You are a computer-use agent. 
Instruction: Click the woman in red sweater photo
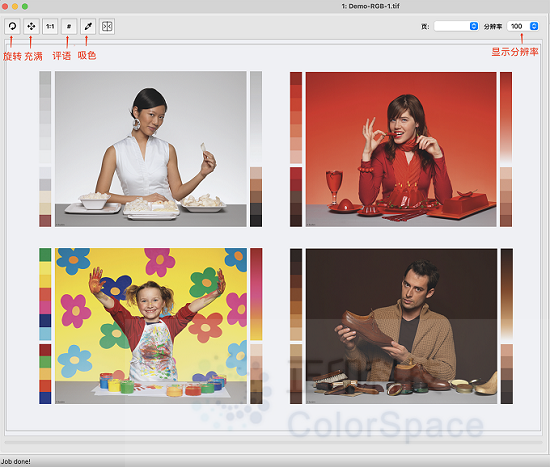tap(401, 149)
